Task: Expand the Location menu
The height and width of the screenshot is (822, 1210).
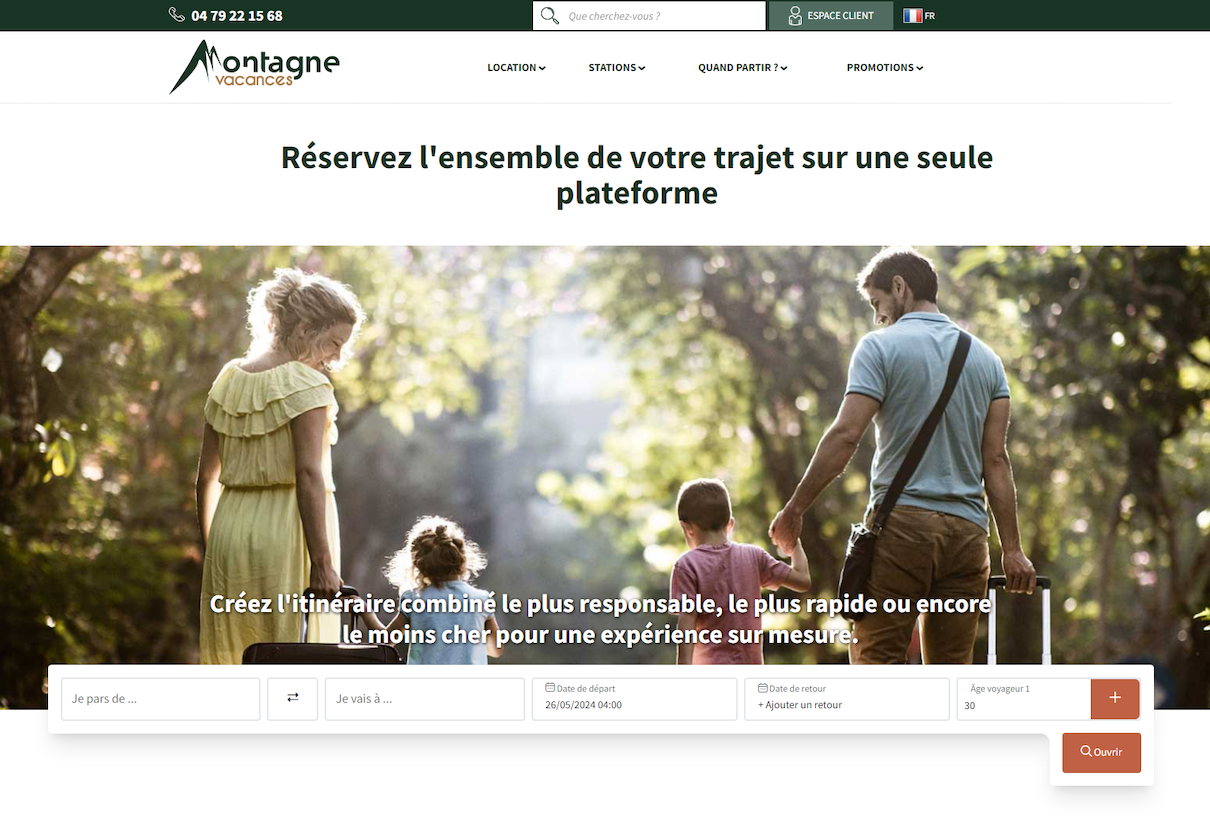Action: tap(516, 68)
